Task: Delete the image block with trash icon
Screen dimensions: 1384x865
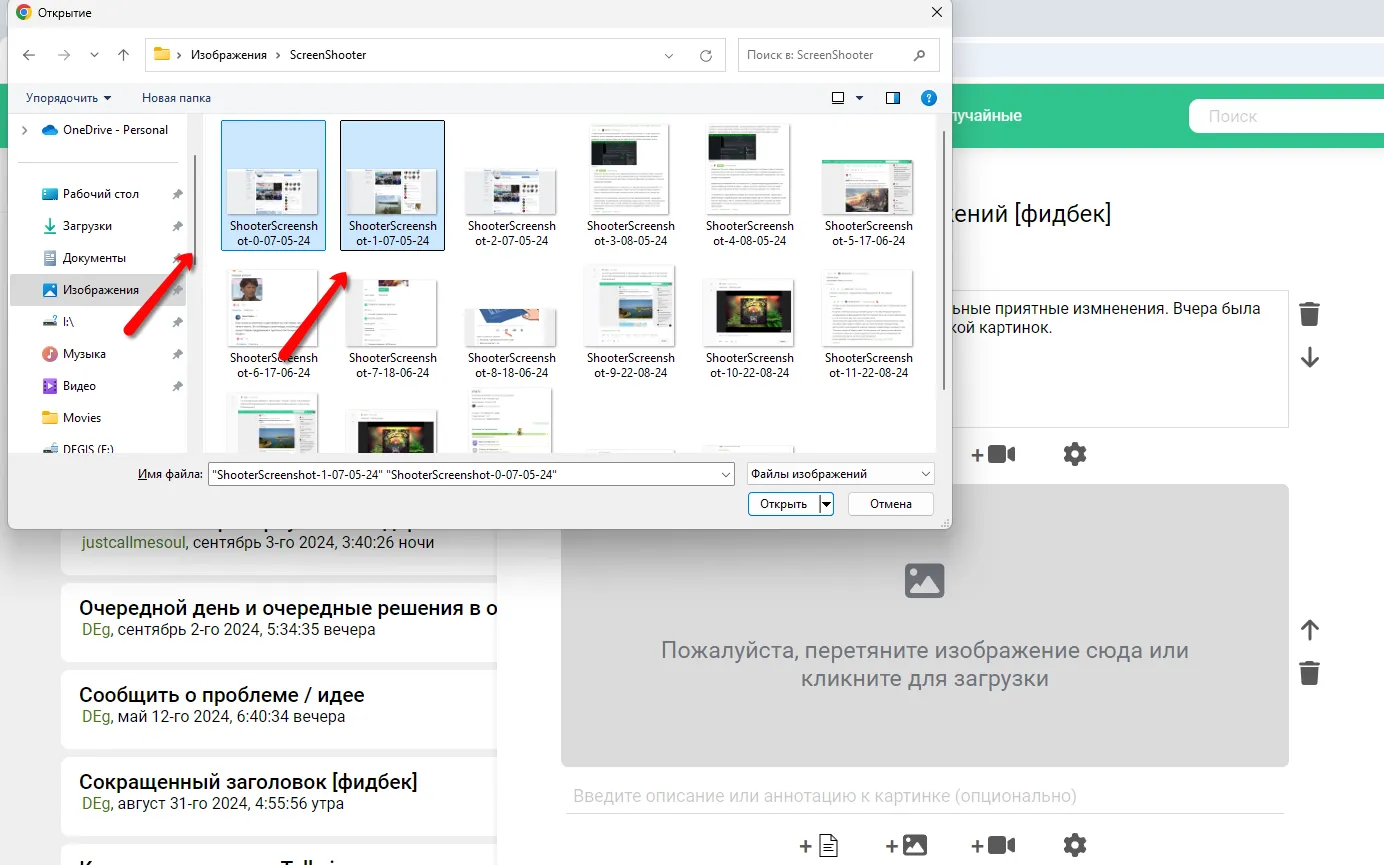Action: 1309,673
